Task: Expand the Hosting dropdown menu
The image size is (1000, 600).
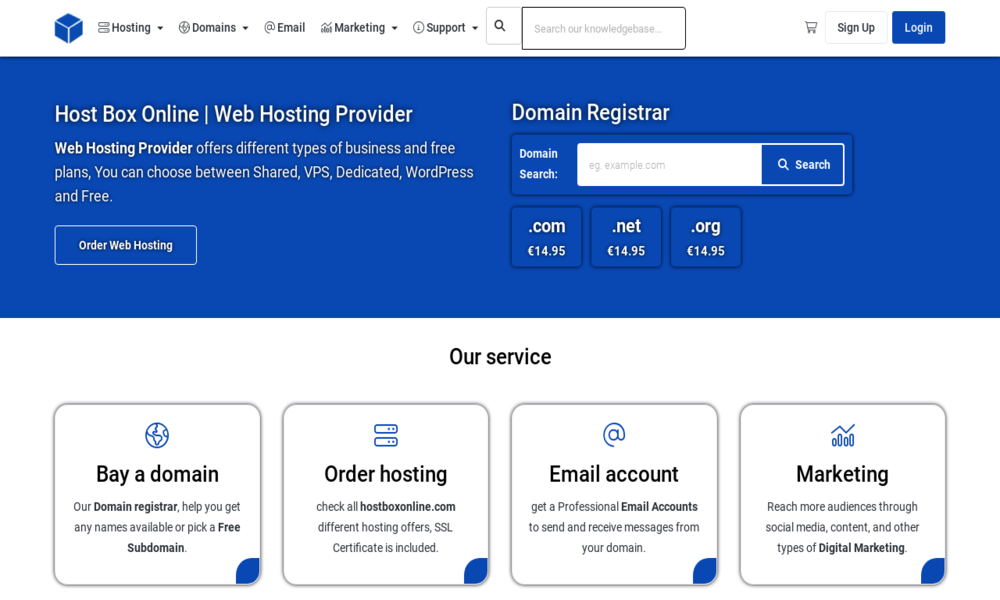Action: (x=131, y=28)
